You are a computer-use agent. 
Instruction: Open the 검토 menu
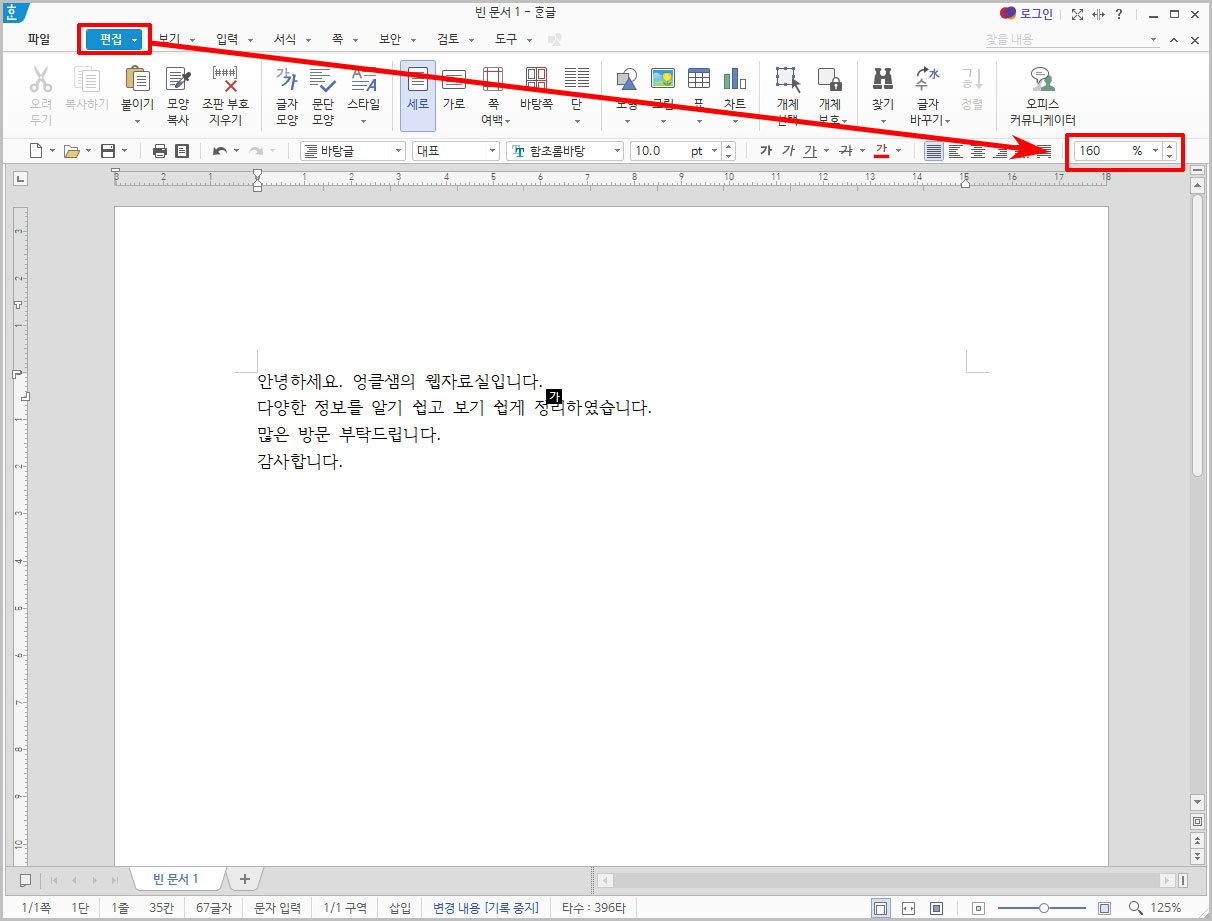[448, 39]
